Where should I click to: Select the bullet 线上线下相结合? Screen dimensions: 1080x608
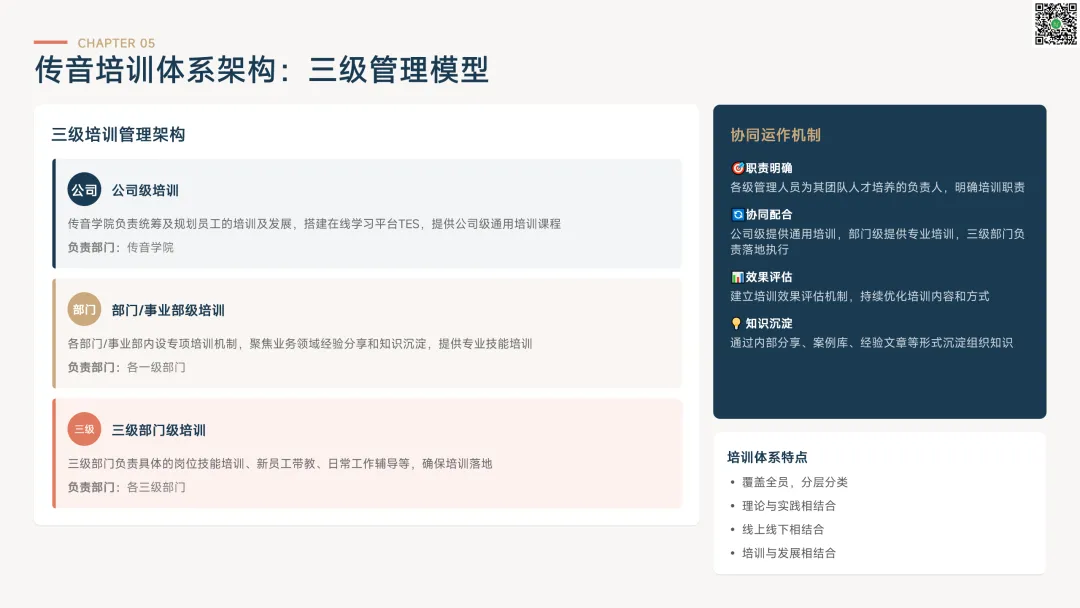tap(783, 530)
